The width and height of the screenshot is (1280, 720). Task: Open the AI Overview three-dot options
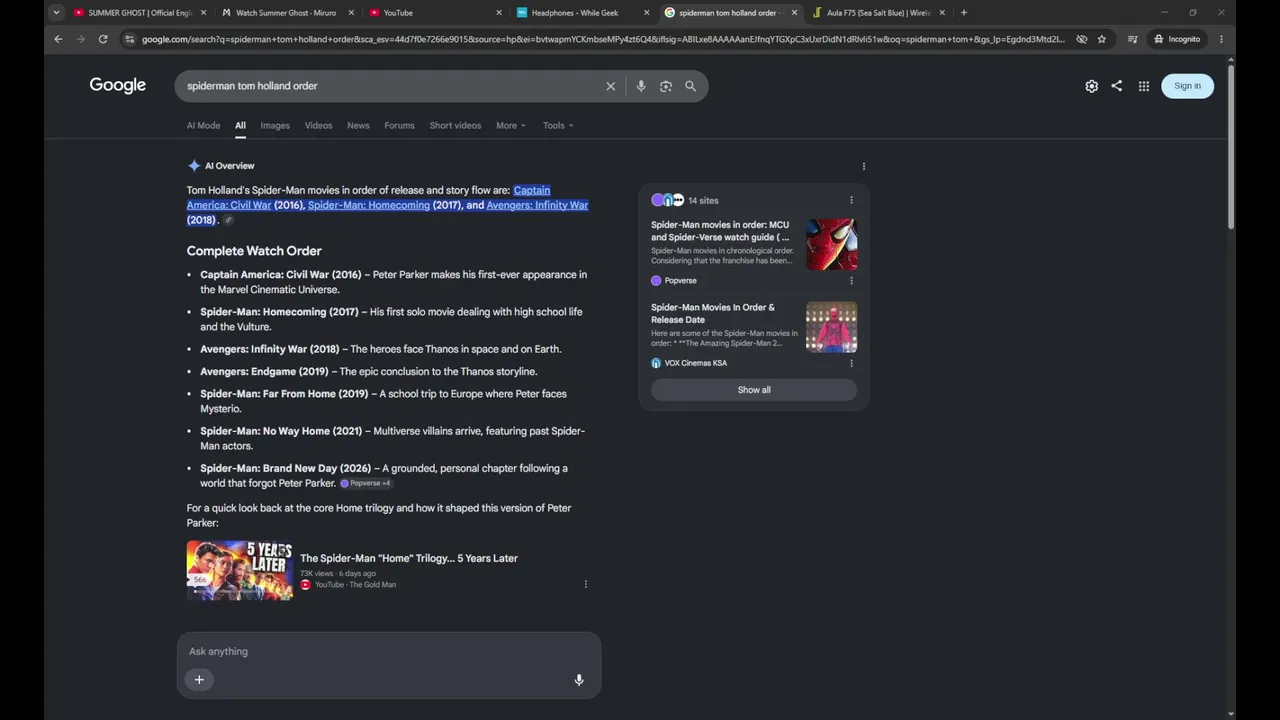pyautogui.click(x=864, y=166)
